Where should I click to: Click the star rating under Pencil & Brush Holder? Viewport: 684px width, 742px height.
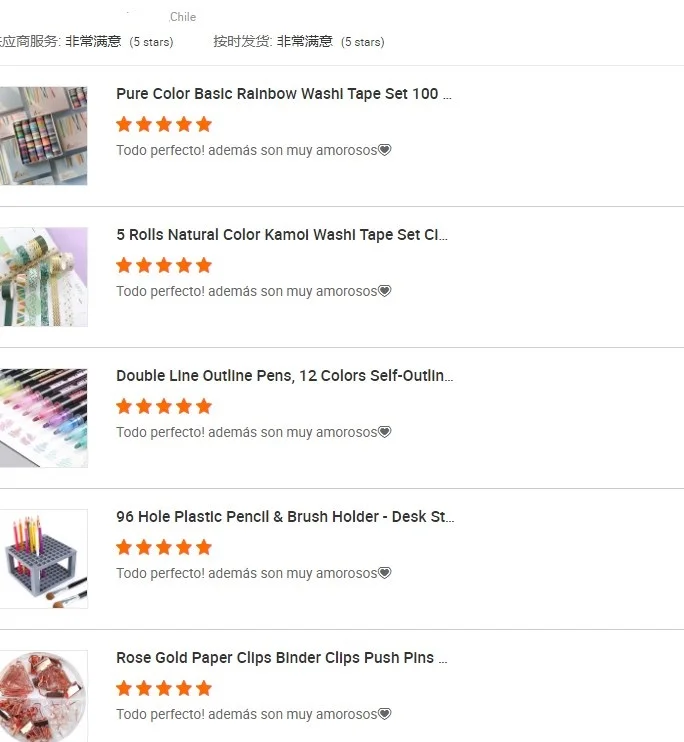coord(164,548)
